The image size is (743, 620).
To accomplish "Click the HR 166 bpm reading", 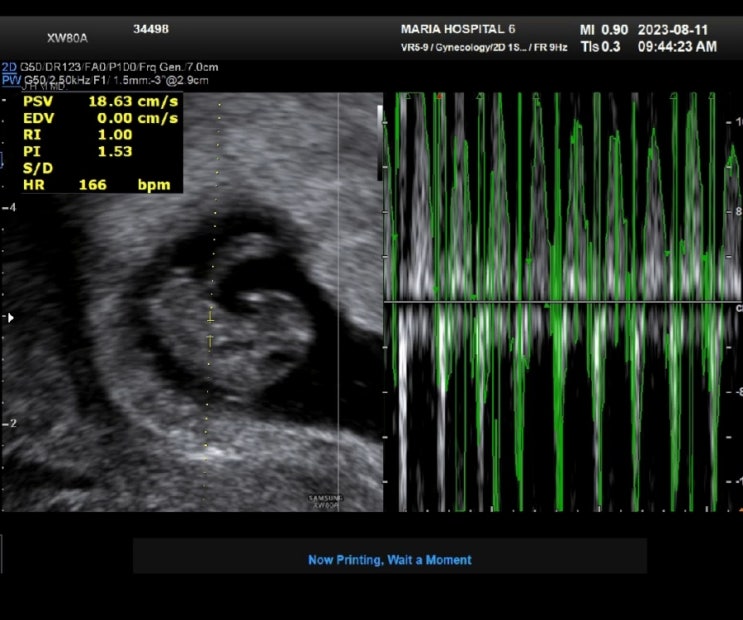I will pos(97,185).
